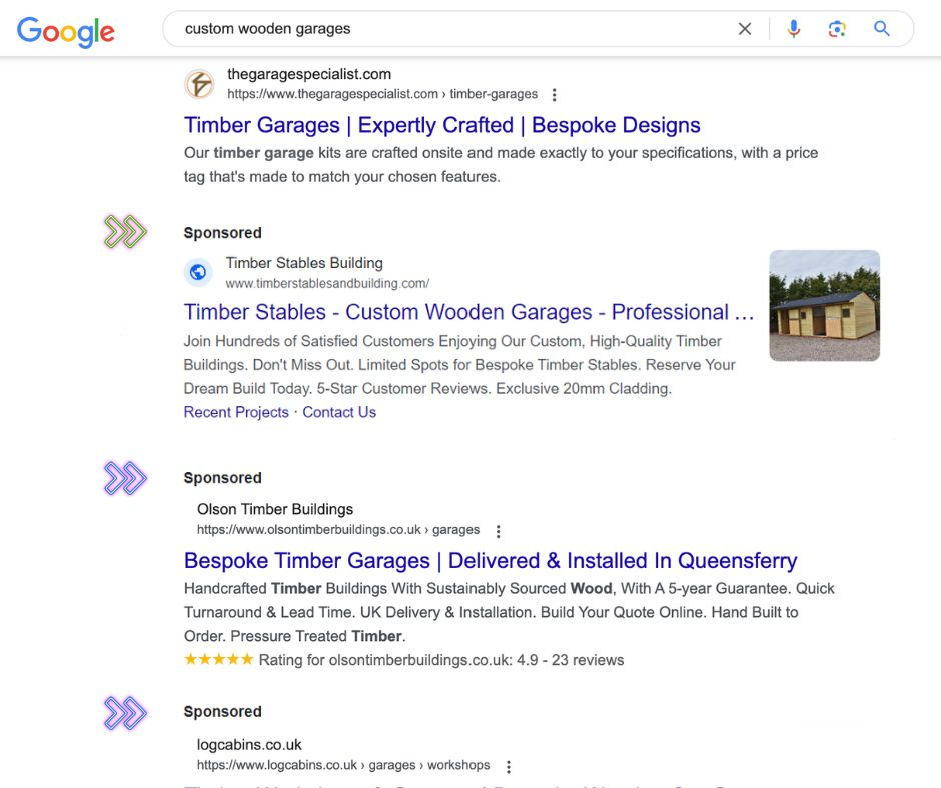Viewport: 941px width, 788px height.
Task: Open options menu for thegaragespecialist.com result
Action: pos(555,95)
